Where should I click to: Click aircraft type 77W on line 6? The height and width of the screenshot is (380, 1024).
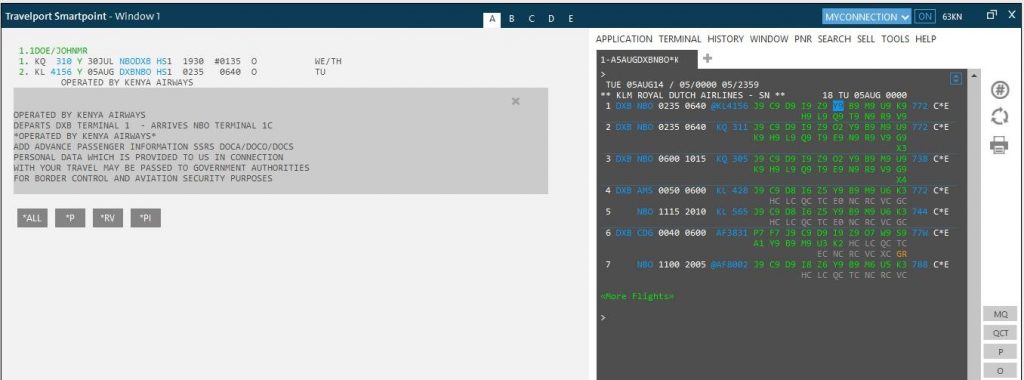920,233
